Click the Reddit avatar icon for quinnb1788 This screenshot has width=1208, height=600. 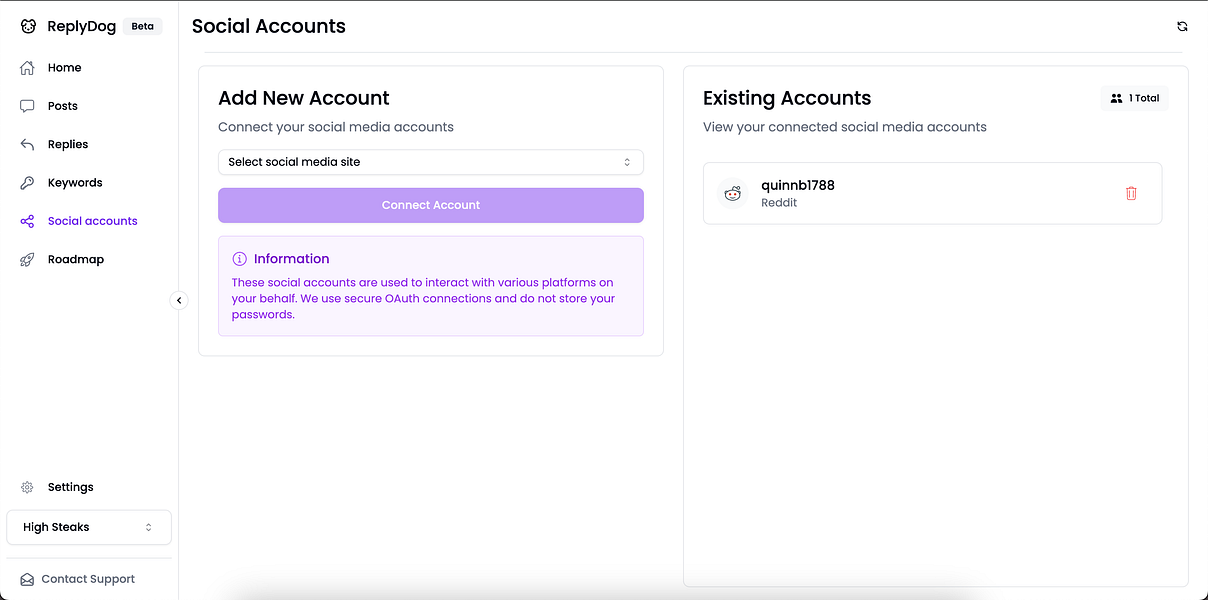coord(733,193)
